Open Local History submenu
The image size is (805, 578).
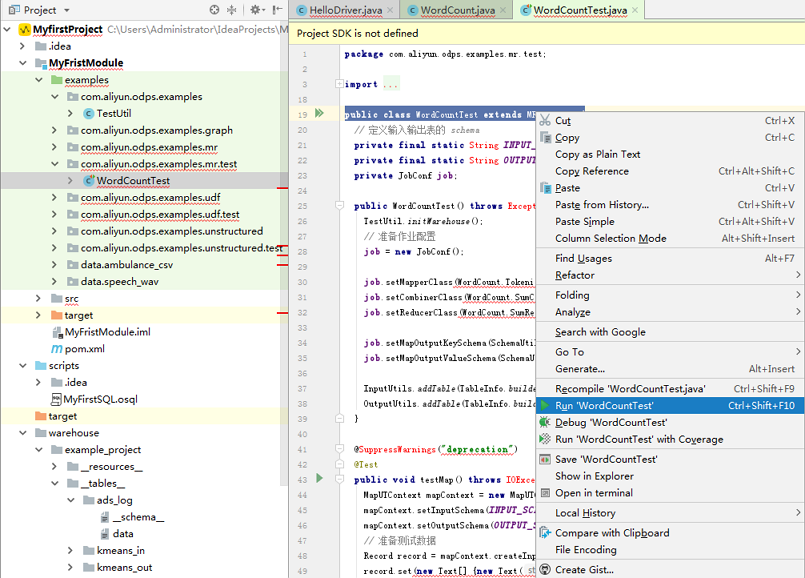(x=585, y=513)
